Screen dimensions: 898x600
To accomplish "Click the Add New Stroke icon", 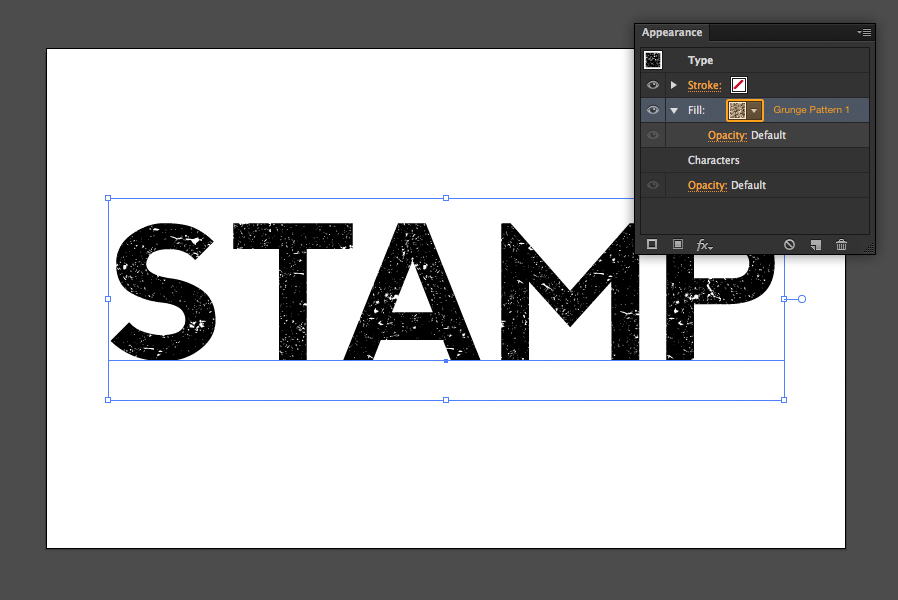I will pos(652,243).
